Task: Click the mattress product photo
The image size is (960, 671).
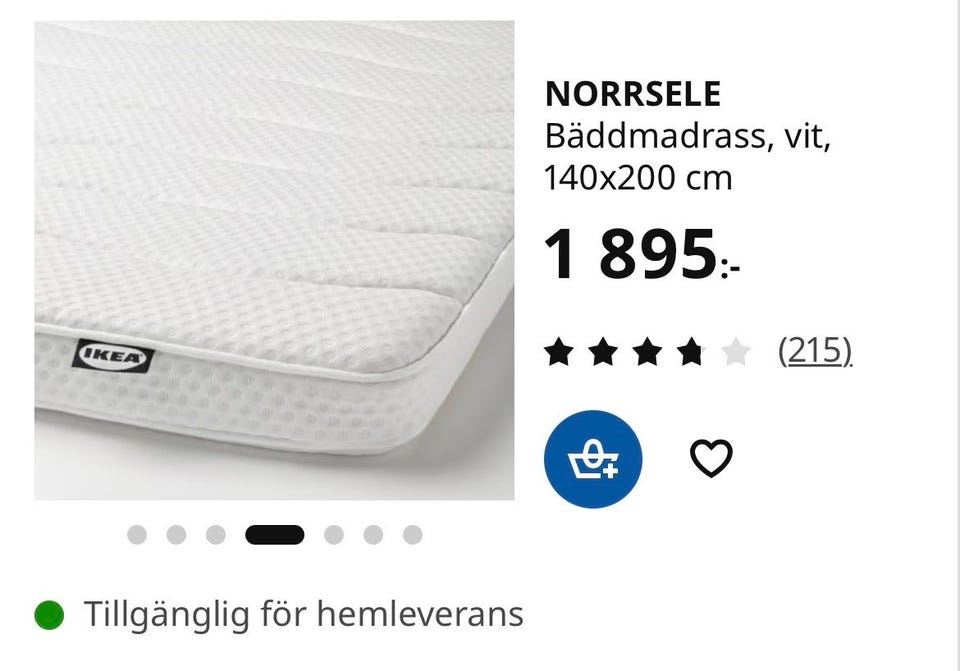Action: [274, 260]
